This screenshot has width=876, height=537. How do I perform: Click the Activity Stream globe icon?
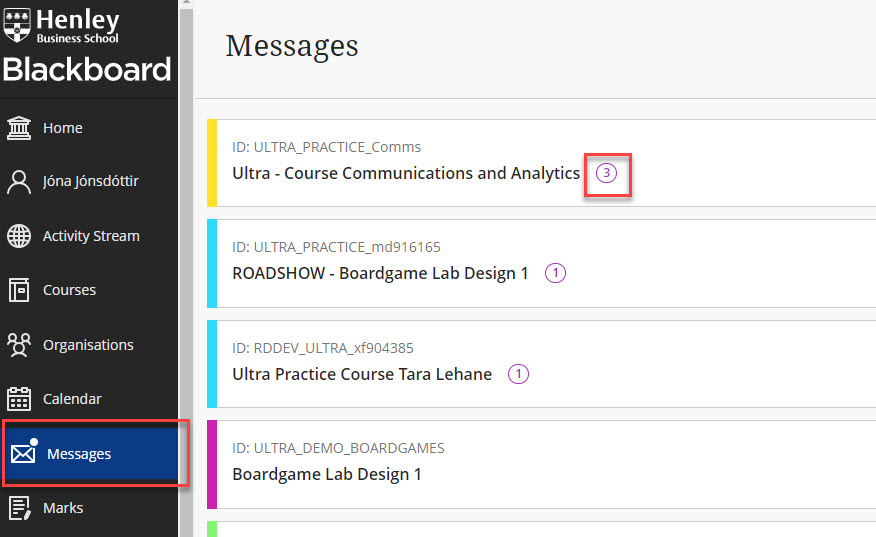19,236
